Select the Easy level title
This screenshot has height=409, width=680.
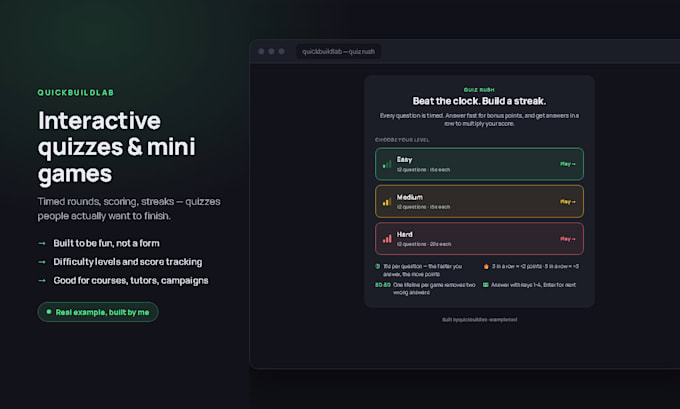coord(404,160)
